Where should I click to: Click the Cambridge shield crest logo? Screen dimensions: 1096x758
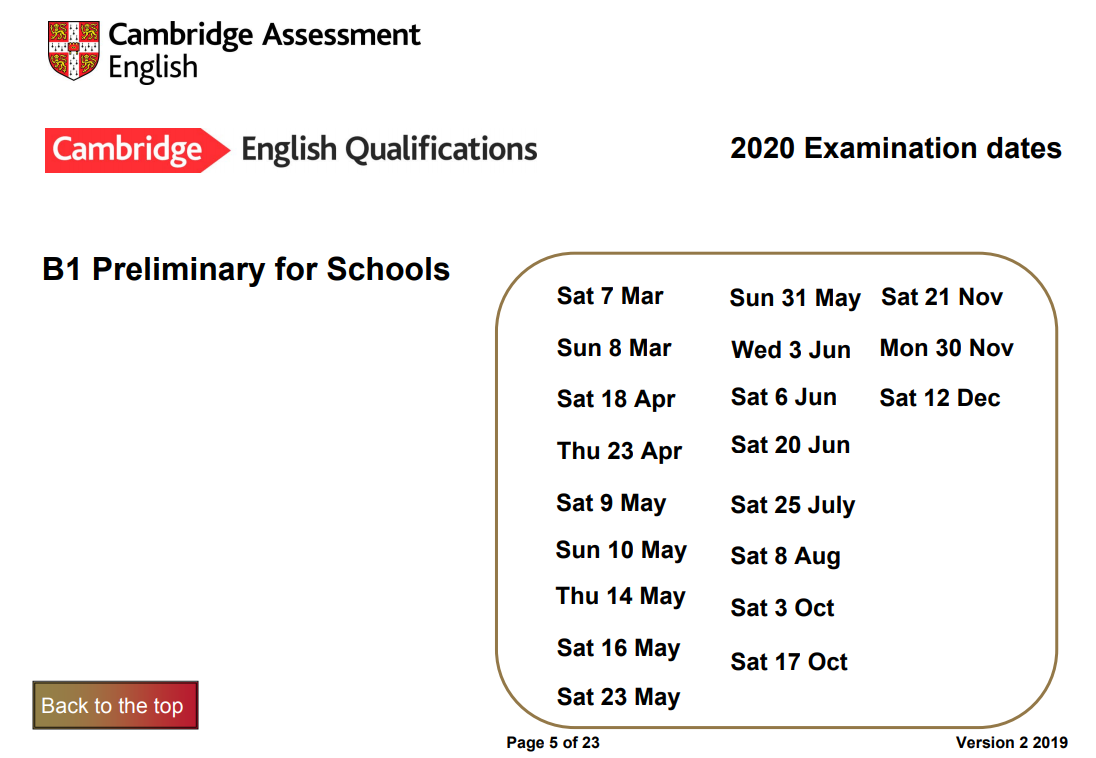click(73, 50)
